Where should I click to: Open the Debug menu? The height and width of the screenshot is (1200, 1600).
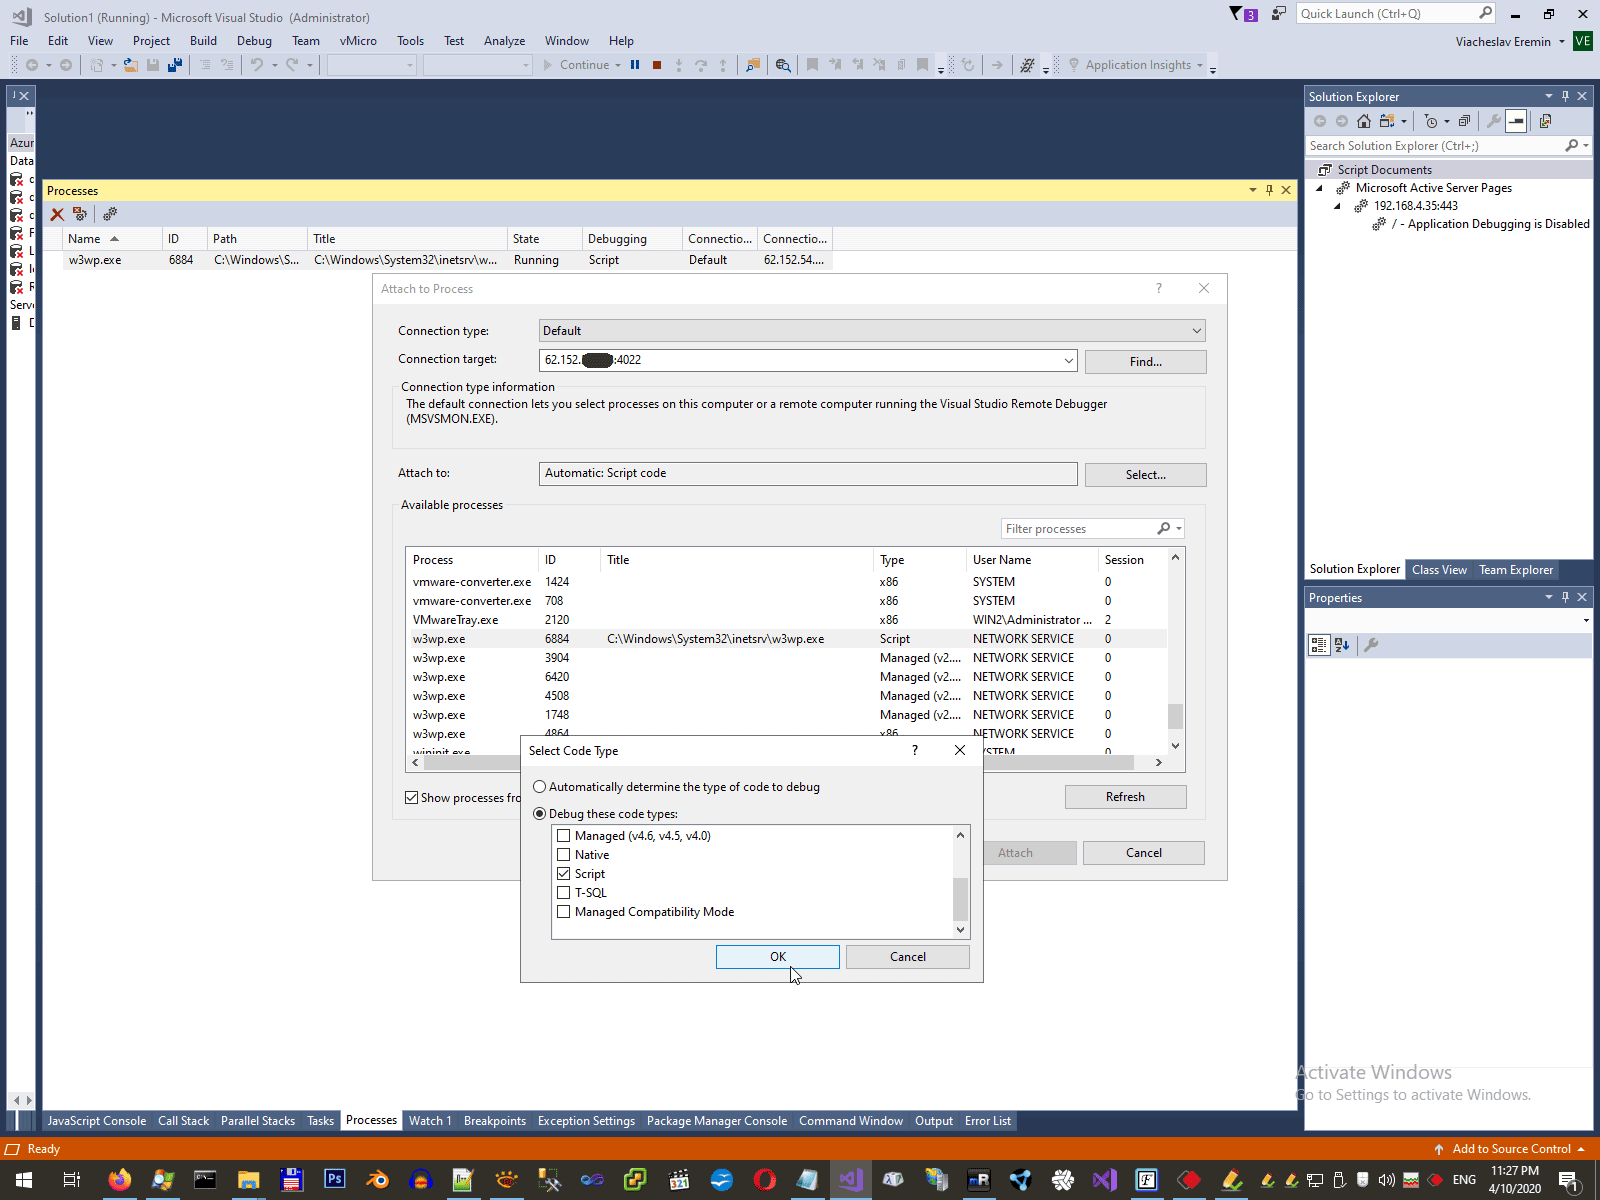(254, 41)
